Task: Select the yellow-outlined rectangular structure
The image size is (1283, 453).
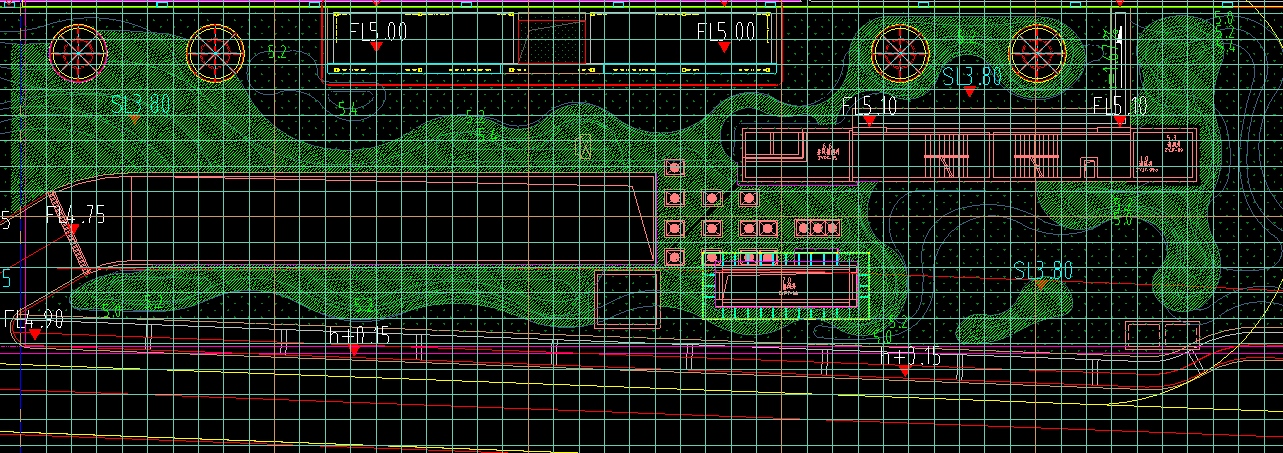Action: coord(785,285)
